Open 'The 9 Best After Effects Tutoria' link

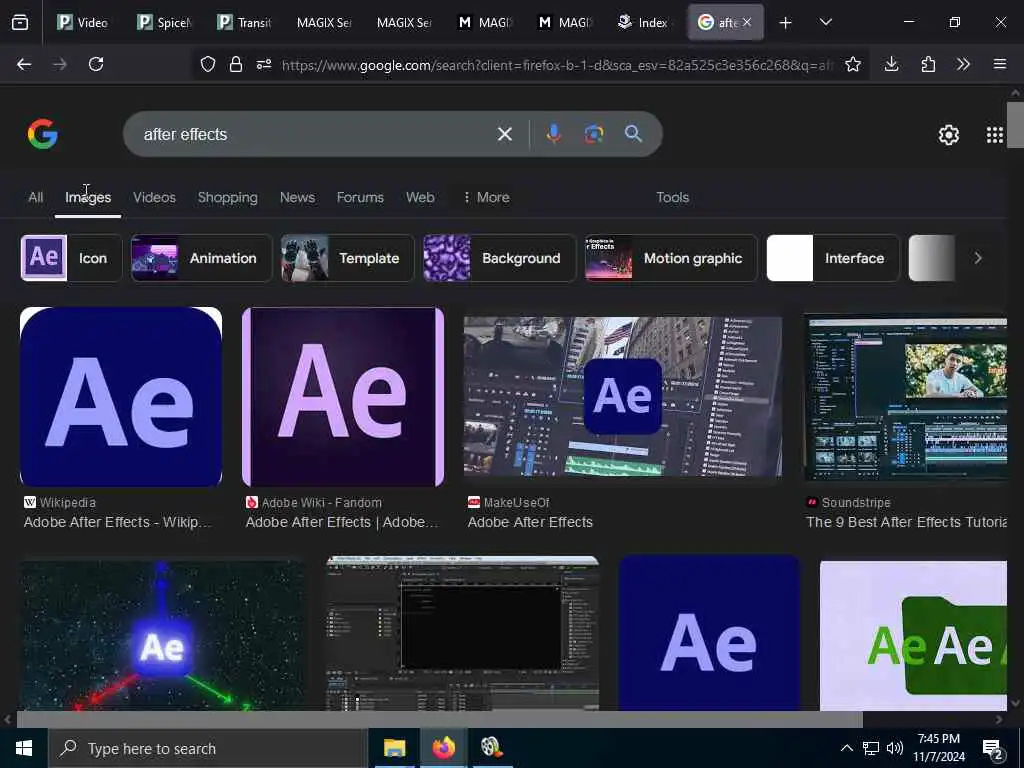coord(906,522)
